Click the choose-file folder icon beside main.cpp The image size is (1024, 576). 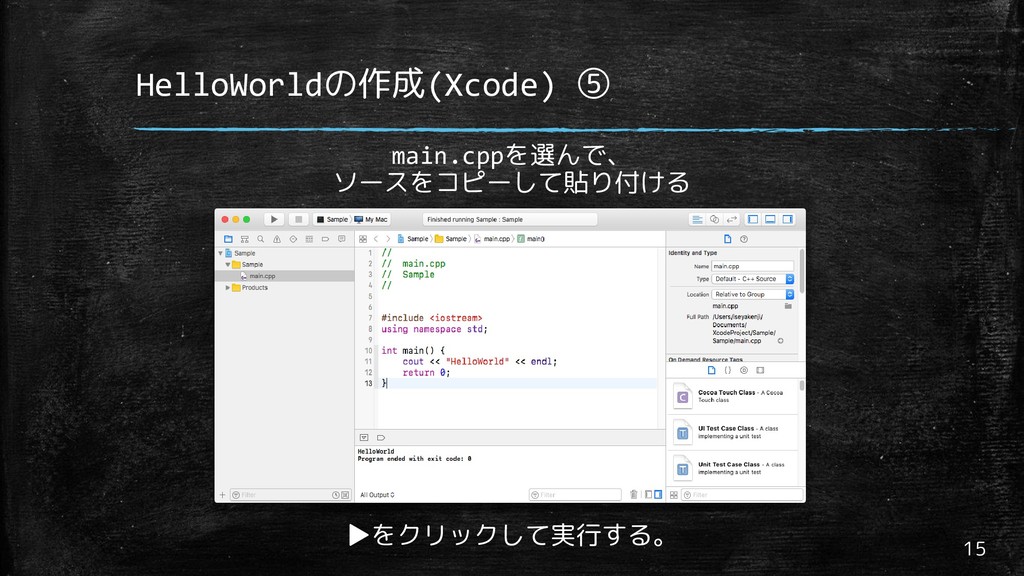788,306
